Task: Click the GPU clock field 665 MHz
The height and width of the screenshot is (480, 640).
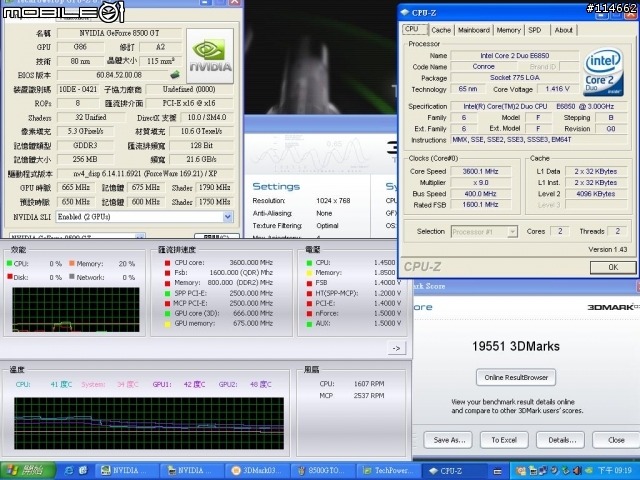Action: click(x=76, y=188)
